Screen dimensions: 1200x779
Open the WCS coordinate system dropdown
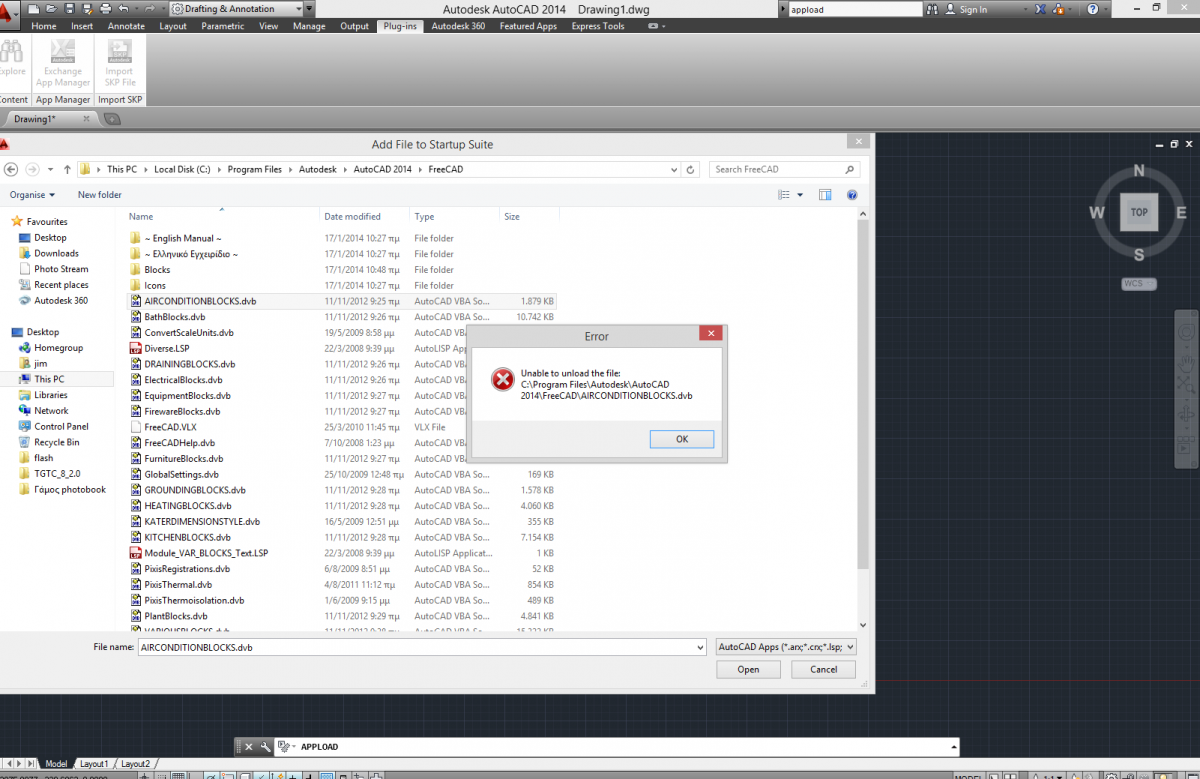click(x=1138, y=284)
